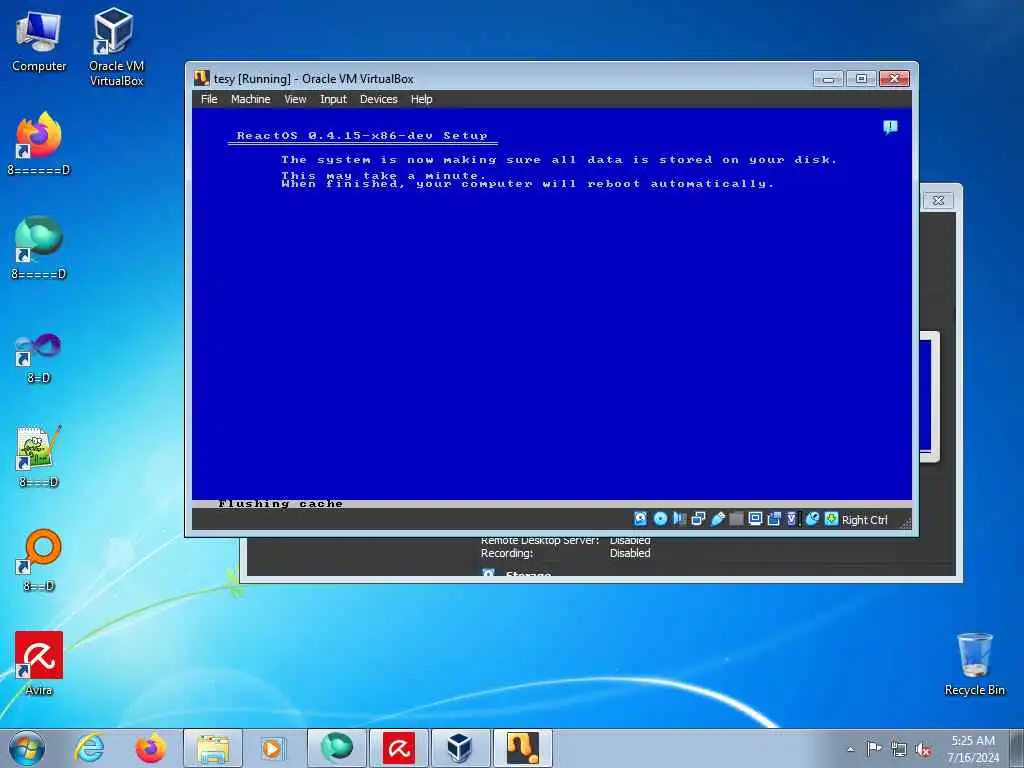Viewport: 1024px width, 768px height.
Task: Select the Computer desktop icon
Action: pyautogui.click(x=39, y=41)
